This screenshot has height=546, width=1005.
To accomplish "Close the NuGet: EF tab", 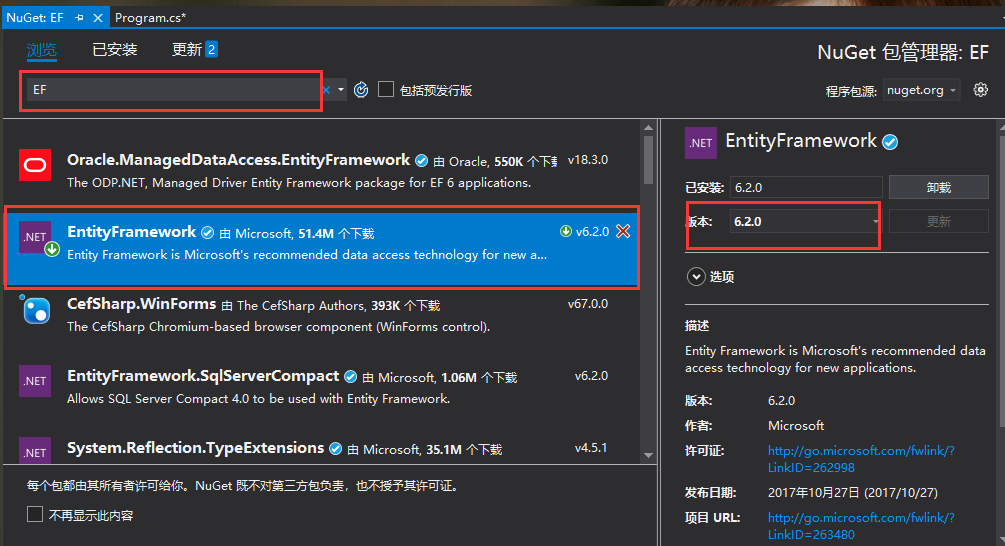I will coord(98,18).
